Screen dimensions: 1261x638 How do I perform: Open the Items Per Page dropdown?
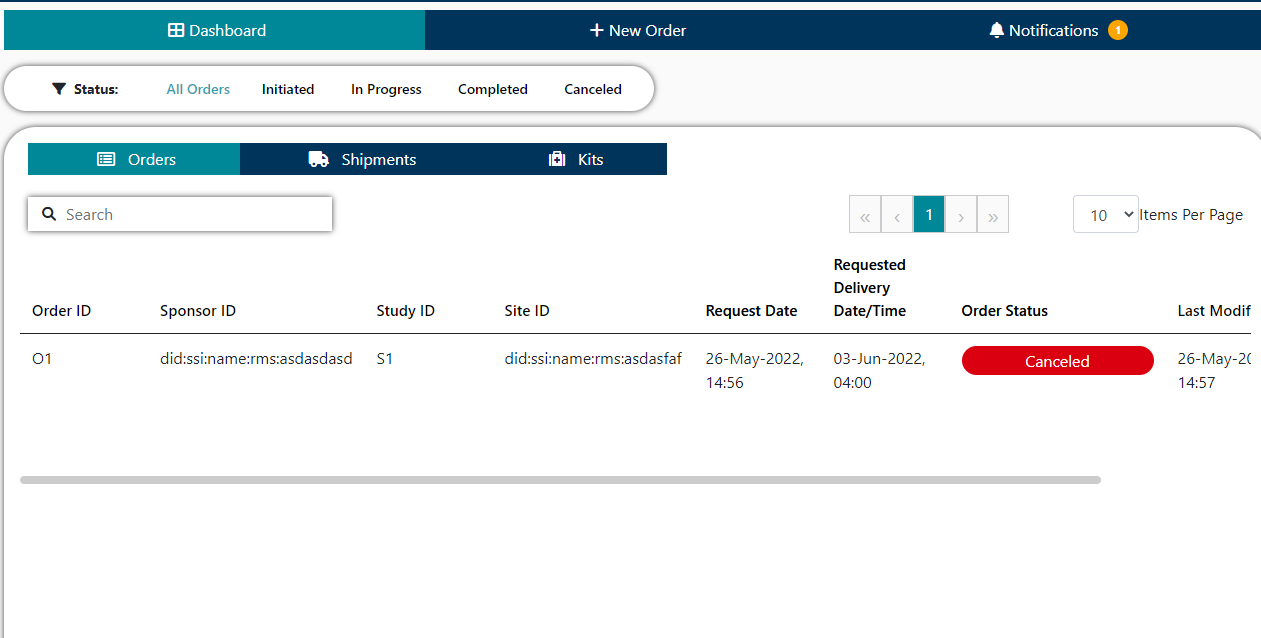point(1105,214)
